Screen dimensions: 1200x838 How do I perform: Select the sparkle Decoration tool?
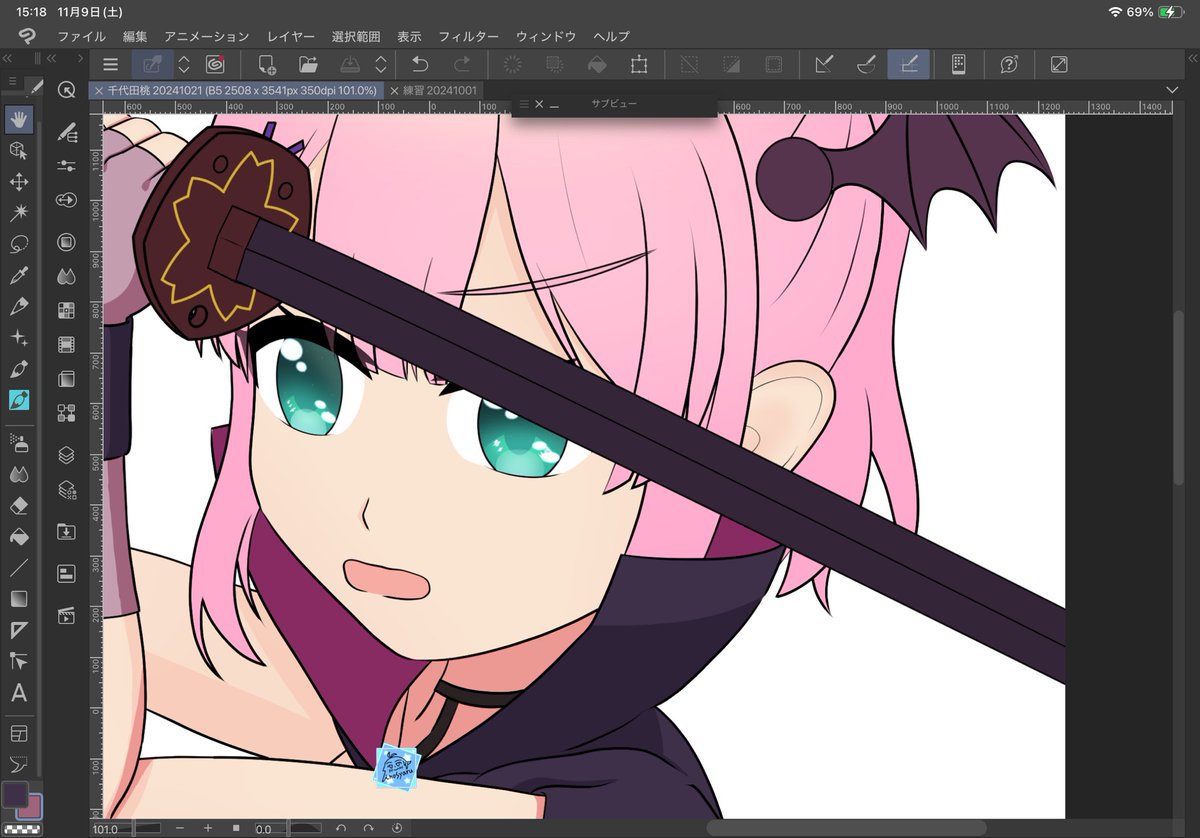pyautogui.click(x=18, y=337)
